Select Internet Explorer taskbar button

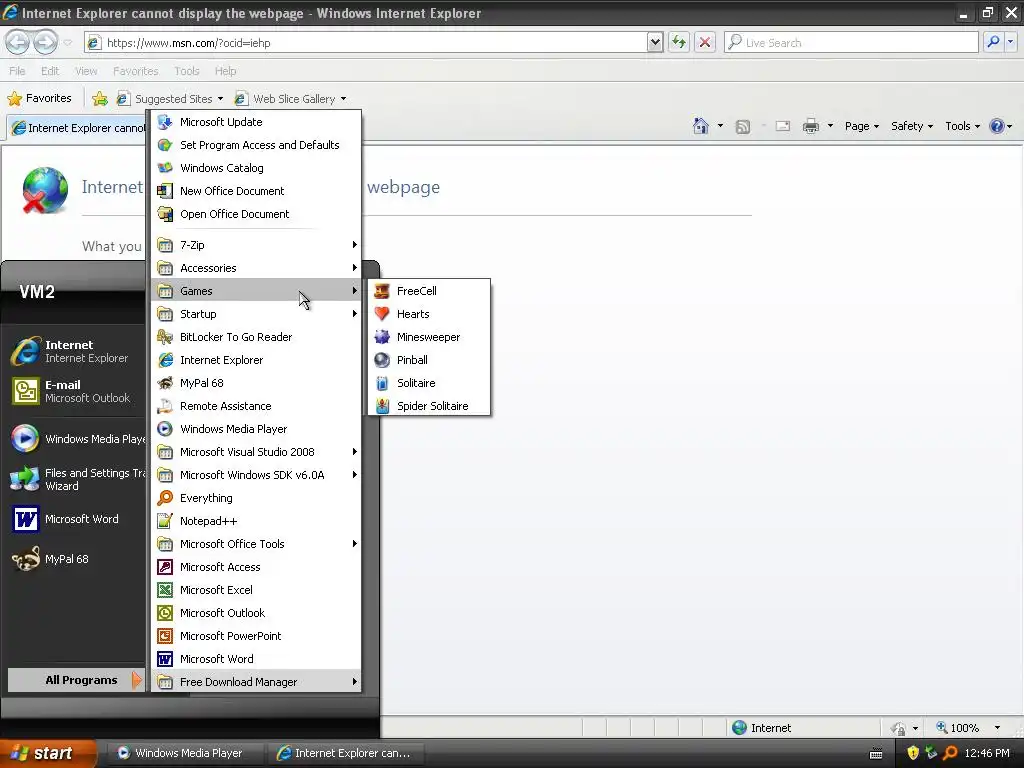345,753
